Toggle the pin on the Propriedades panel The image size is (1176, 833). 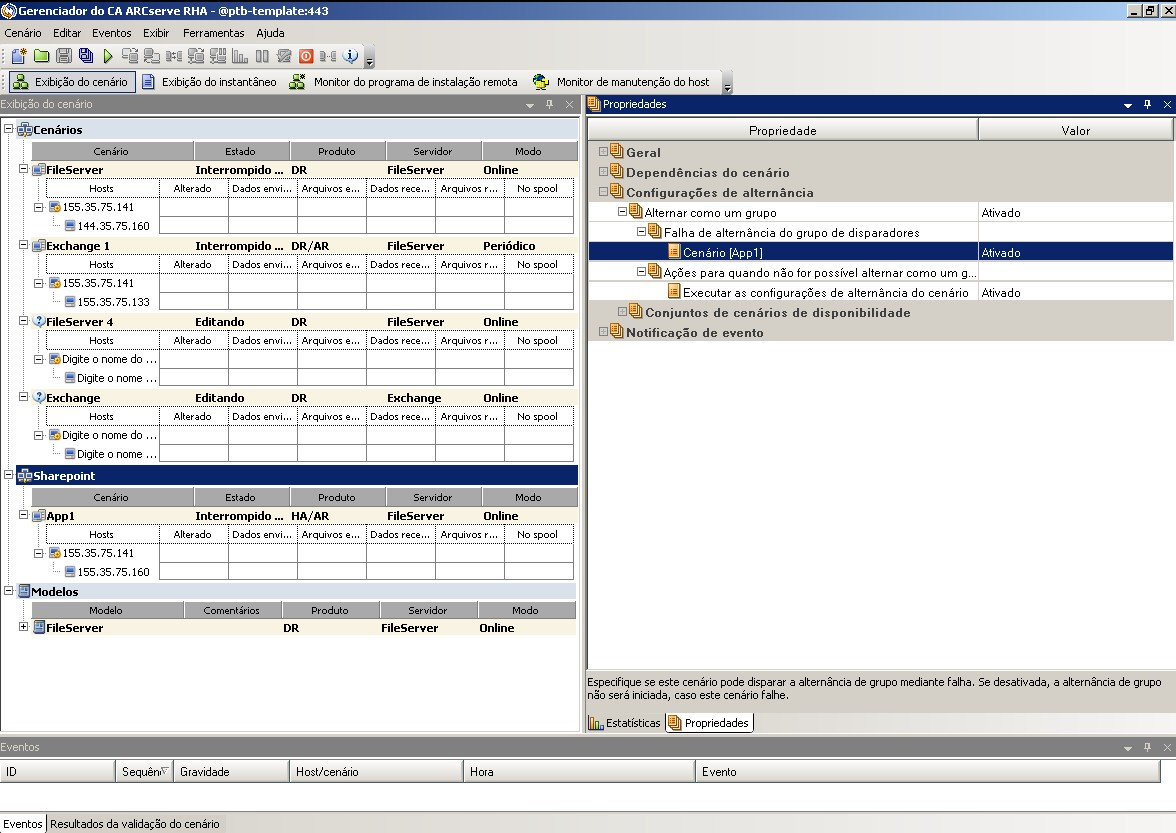point(1148,104)
